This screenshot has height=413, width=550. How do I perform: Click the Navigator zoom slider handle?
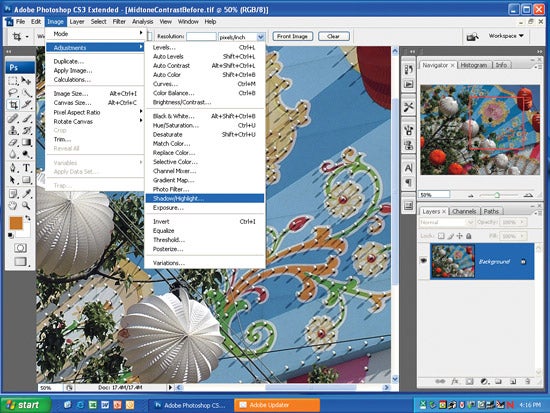click(x=497, y=195)
